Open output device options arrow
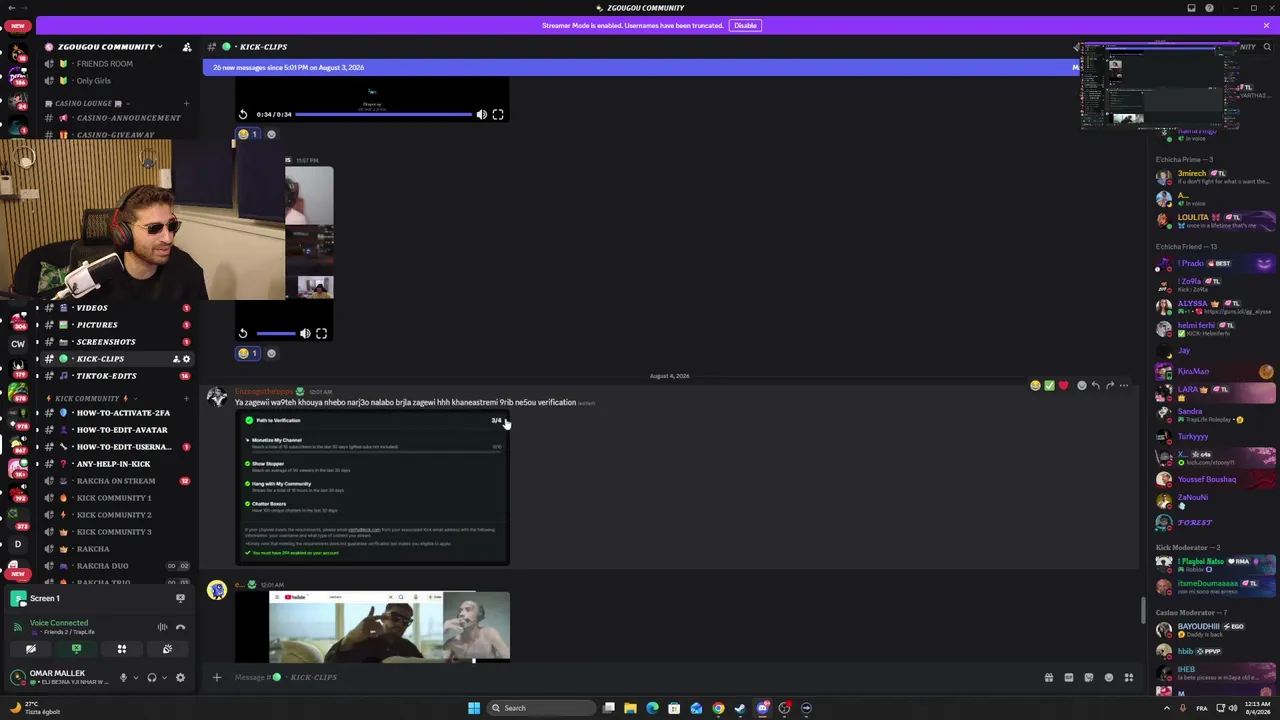1280x720 pixels. click(x=164, y=677)
